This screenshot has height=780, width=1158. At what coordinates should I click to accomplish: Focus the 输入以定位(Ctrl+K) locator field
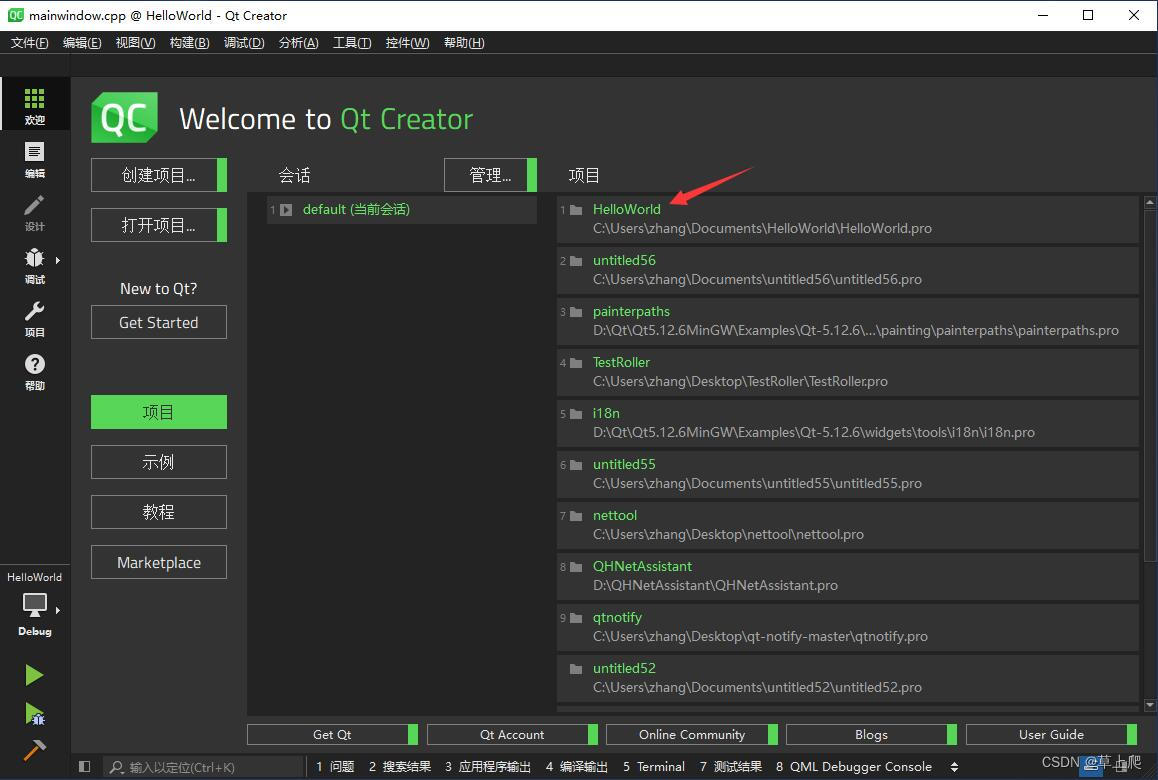coord(203,767)
